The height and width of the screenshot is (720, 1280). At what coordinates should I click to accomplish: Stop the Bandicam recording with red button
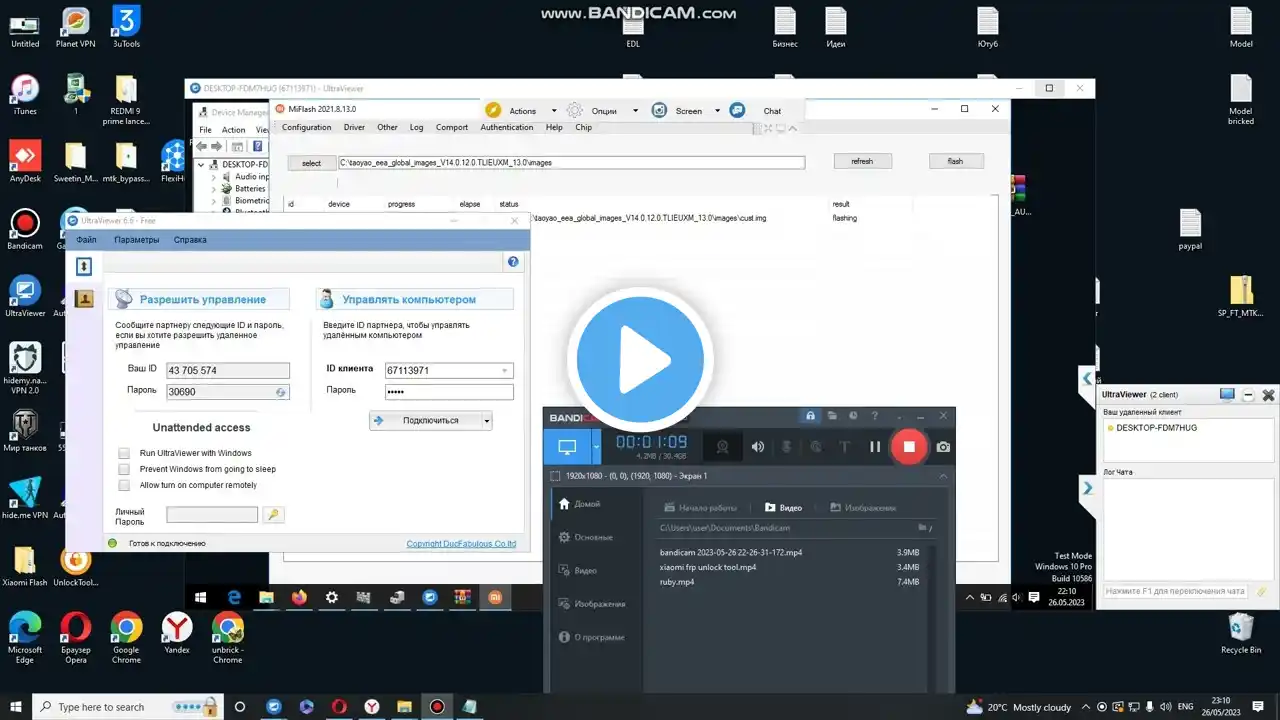(909, 447)
